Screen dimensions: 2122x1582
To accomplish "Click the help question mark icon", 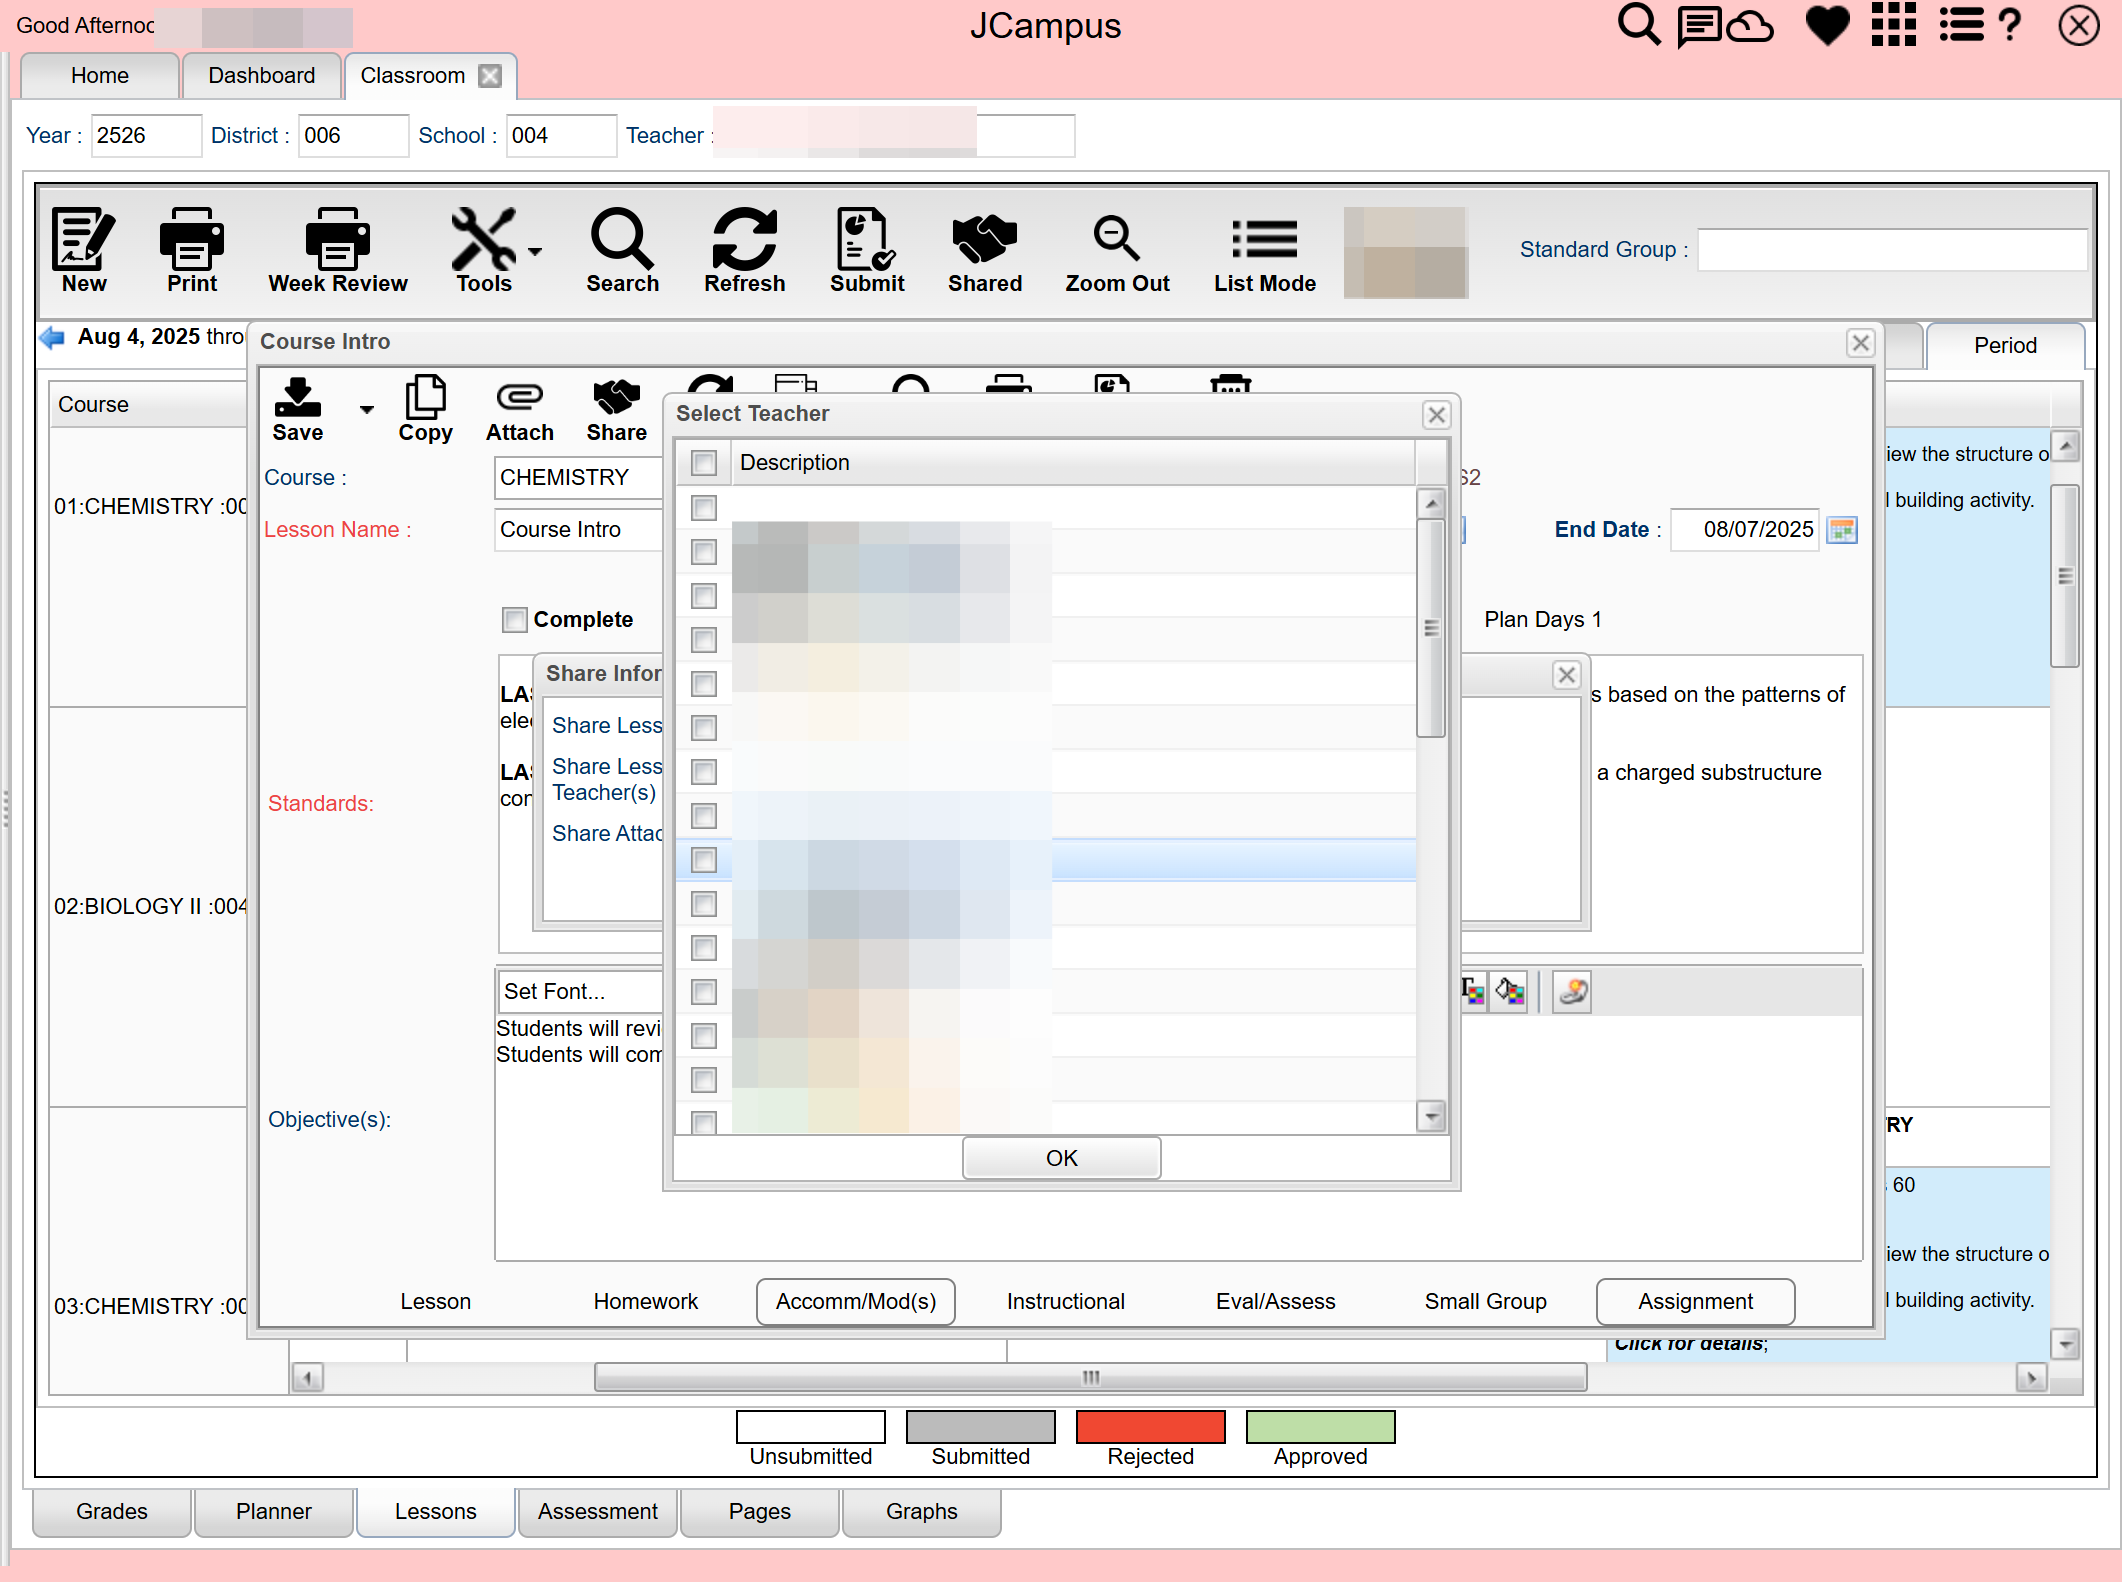I will point(2009,25).
